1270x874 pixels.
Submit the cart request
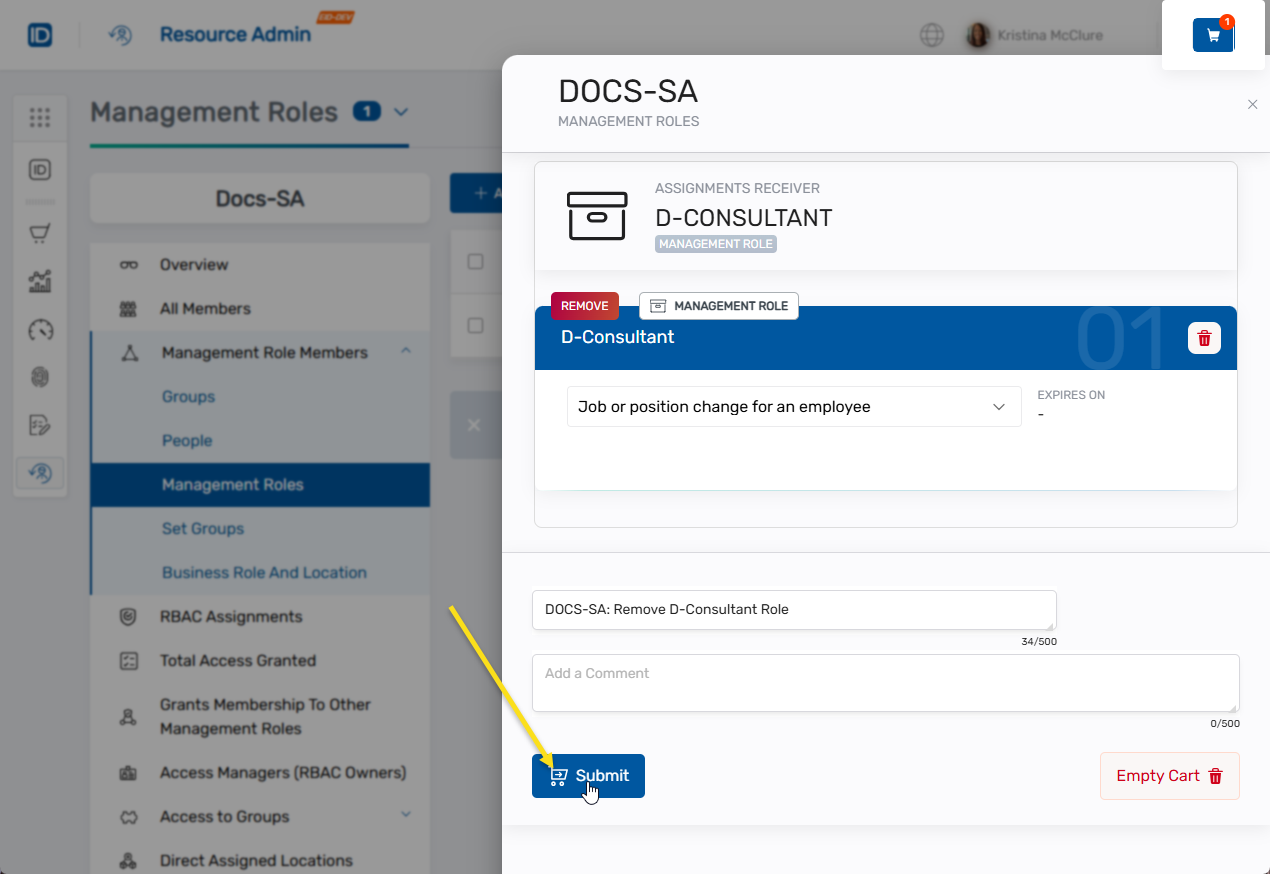click(588, 776)
